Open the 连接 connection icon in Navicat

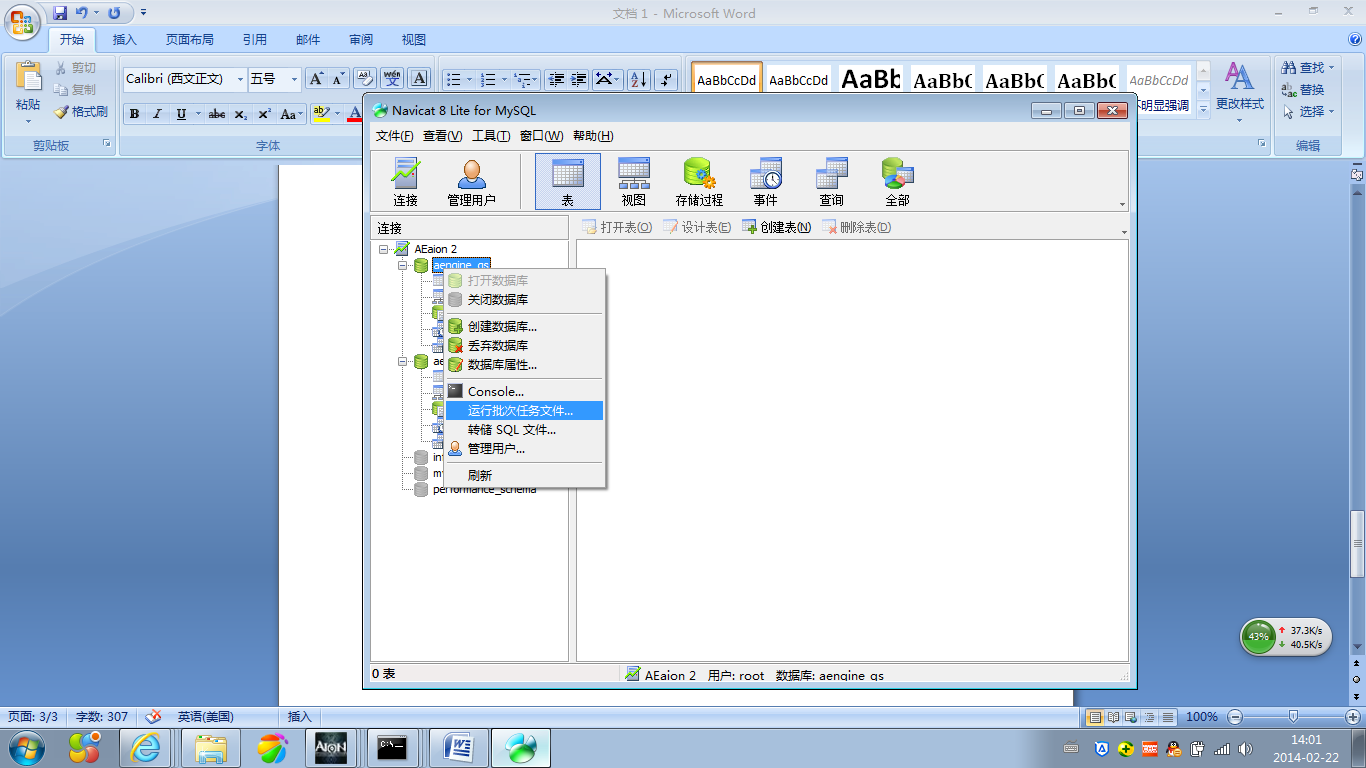405,181
